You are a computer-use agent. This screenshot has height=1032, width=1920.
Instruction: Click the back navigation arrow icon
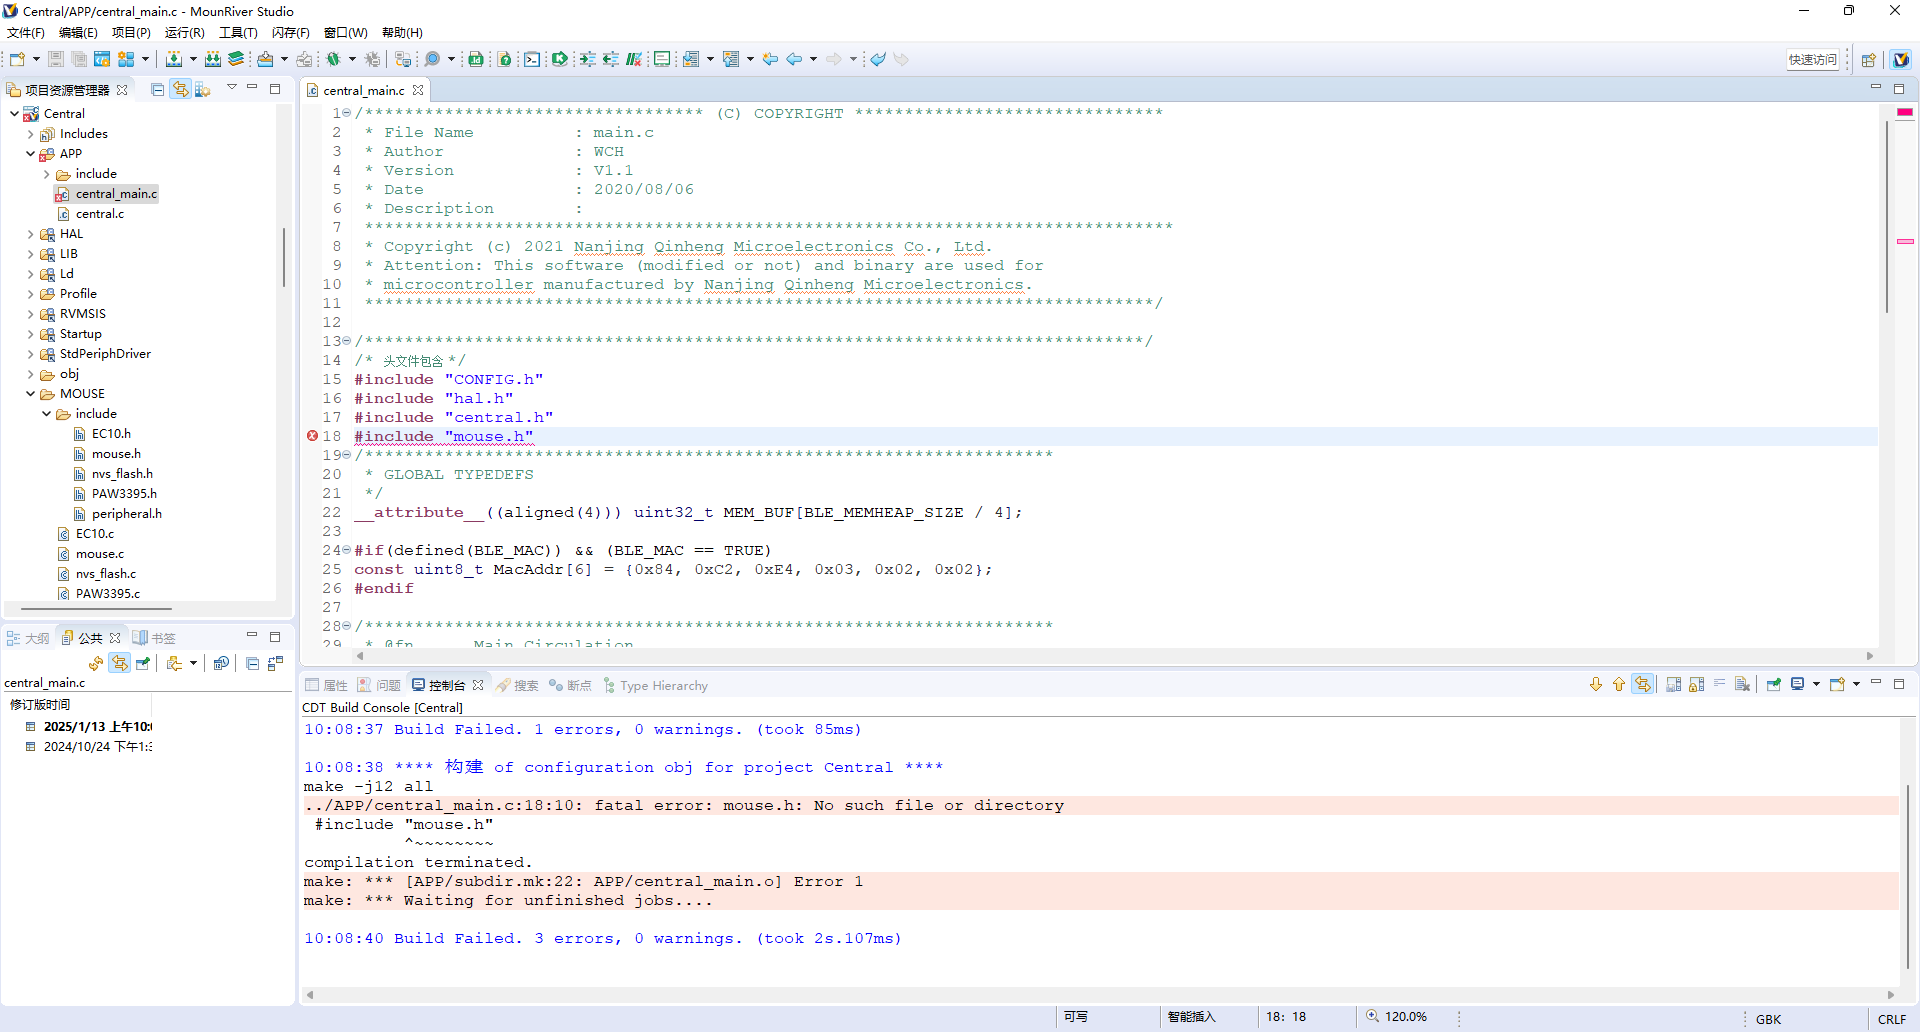(794, 59)
